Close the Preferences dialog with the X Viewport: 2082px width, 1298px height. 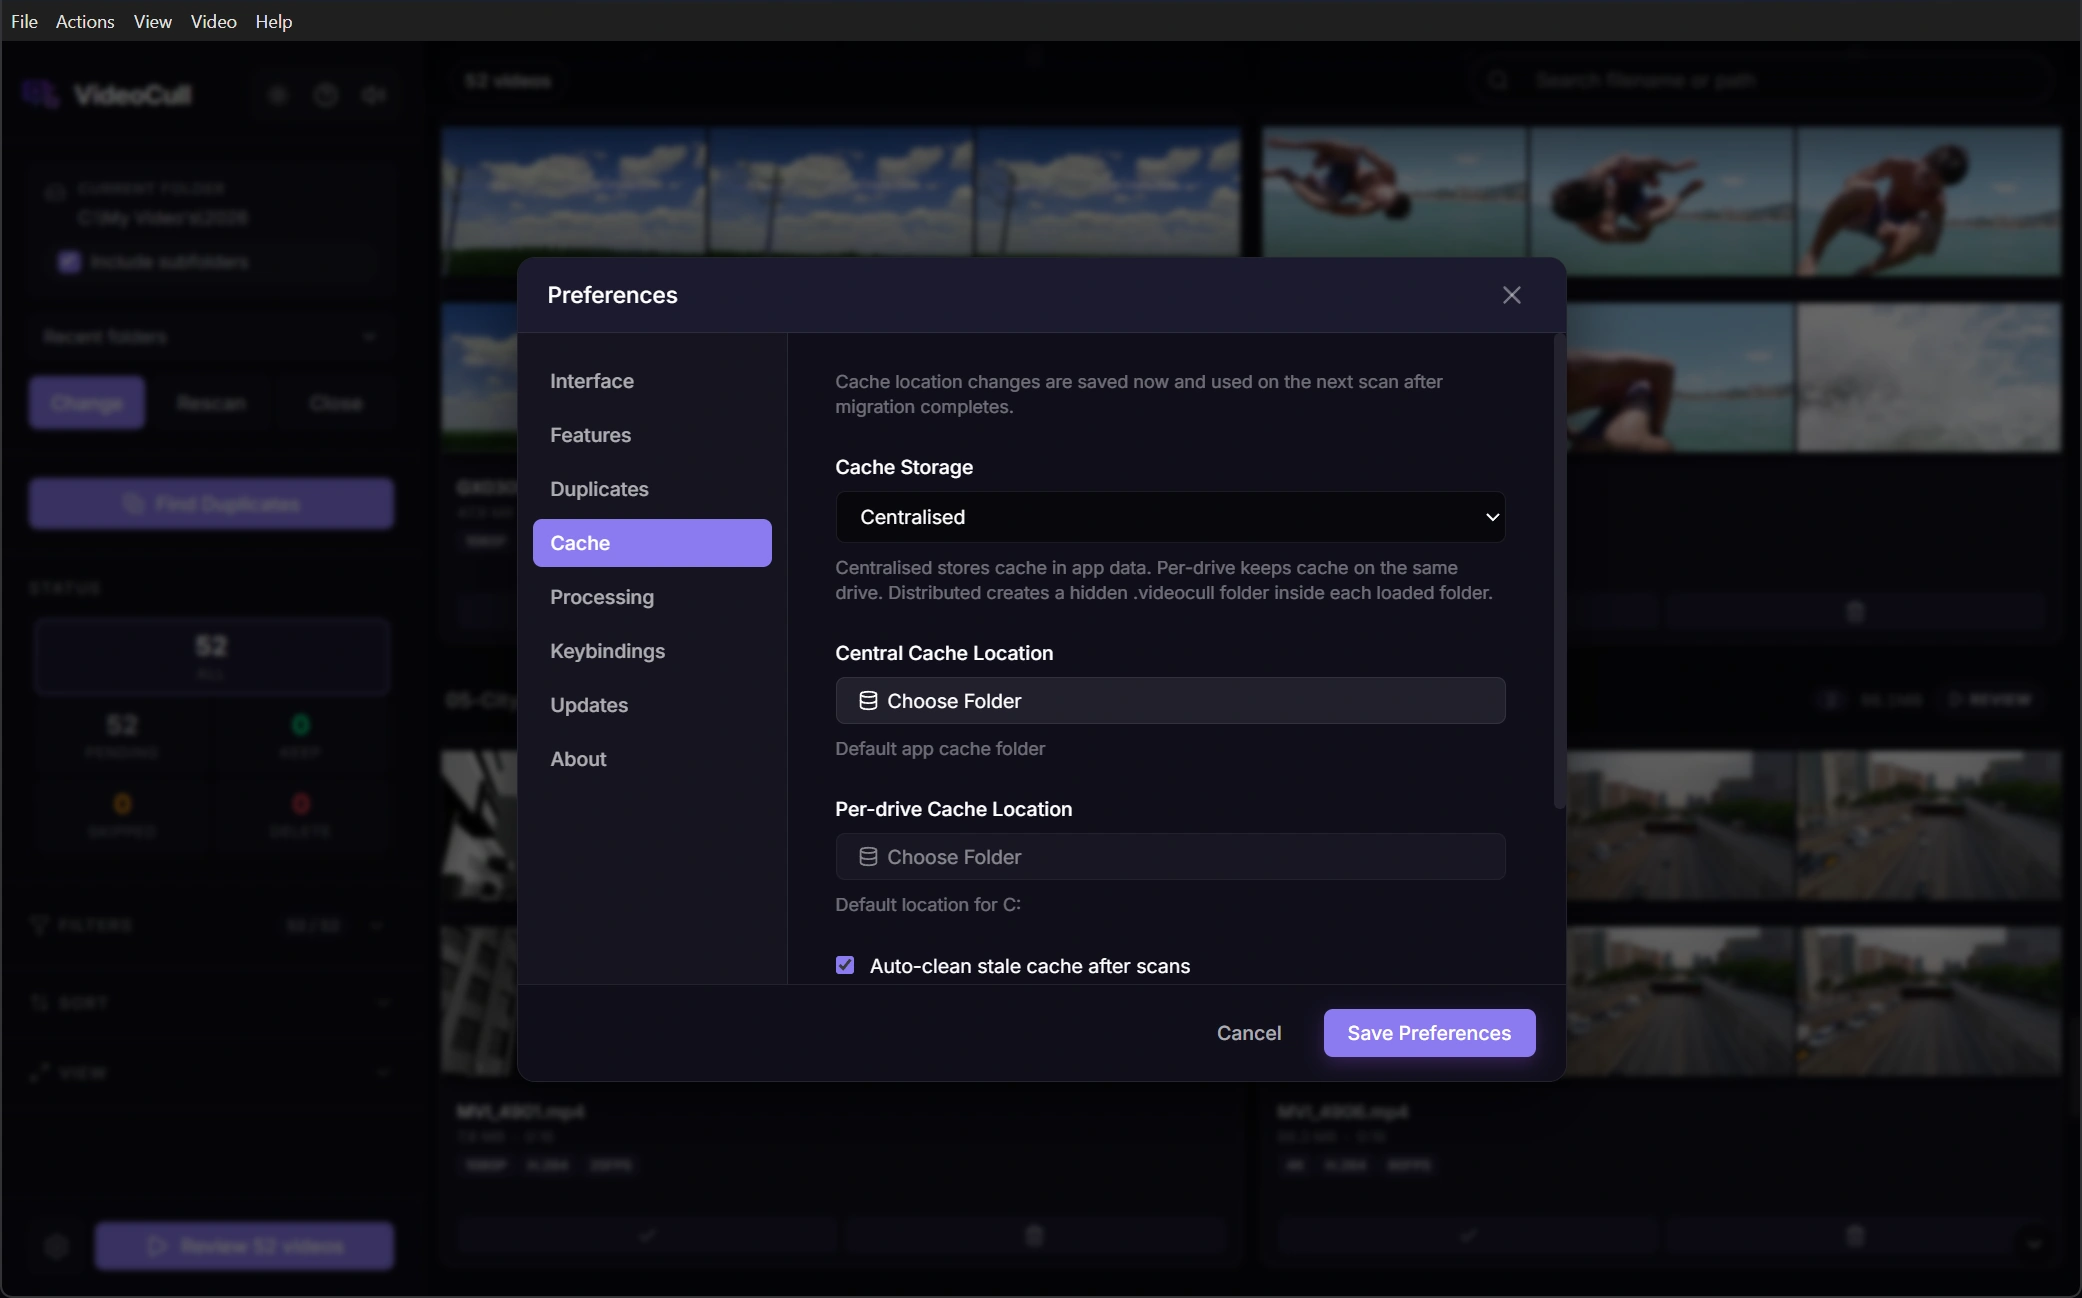(1511, 295)
